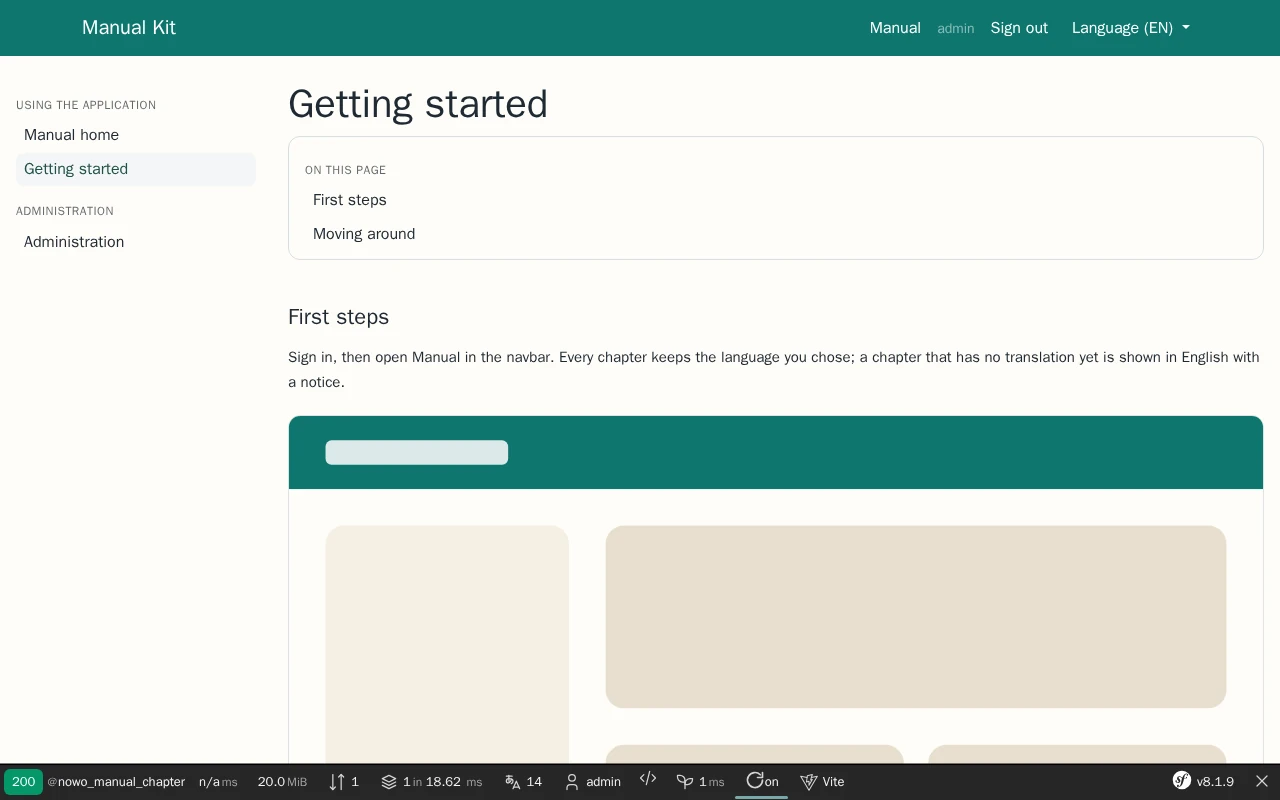Open Administration chapter in sidebar
This screenshot has width=1280, height=800.
tap(136, 242)
